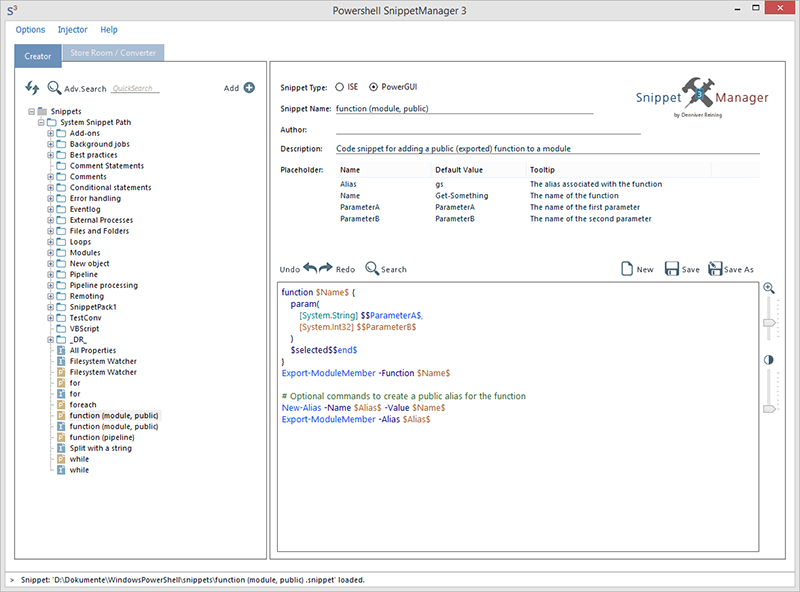Open Adv.Search via its magnifier icon
The width and height of the screenshot is (800, 592).
pyautogui.click(x=54, y=88)
